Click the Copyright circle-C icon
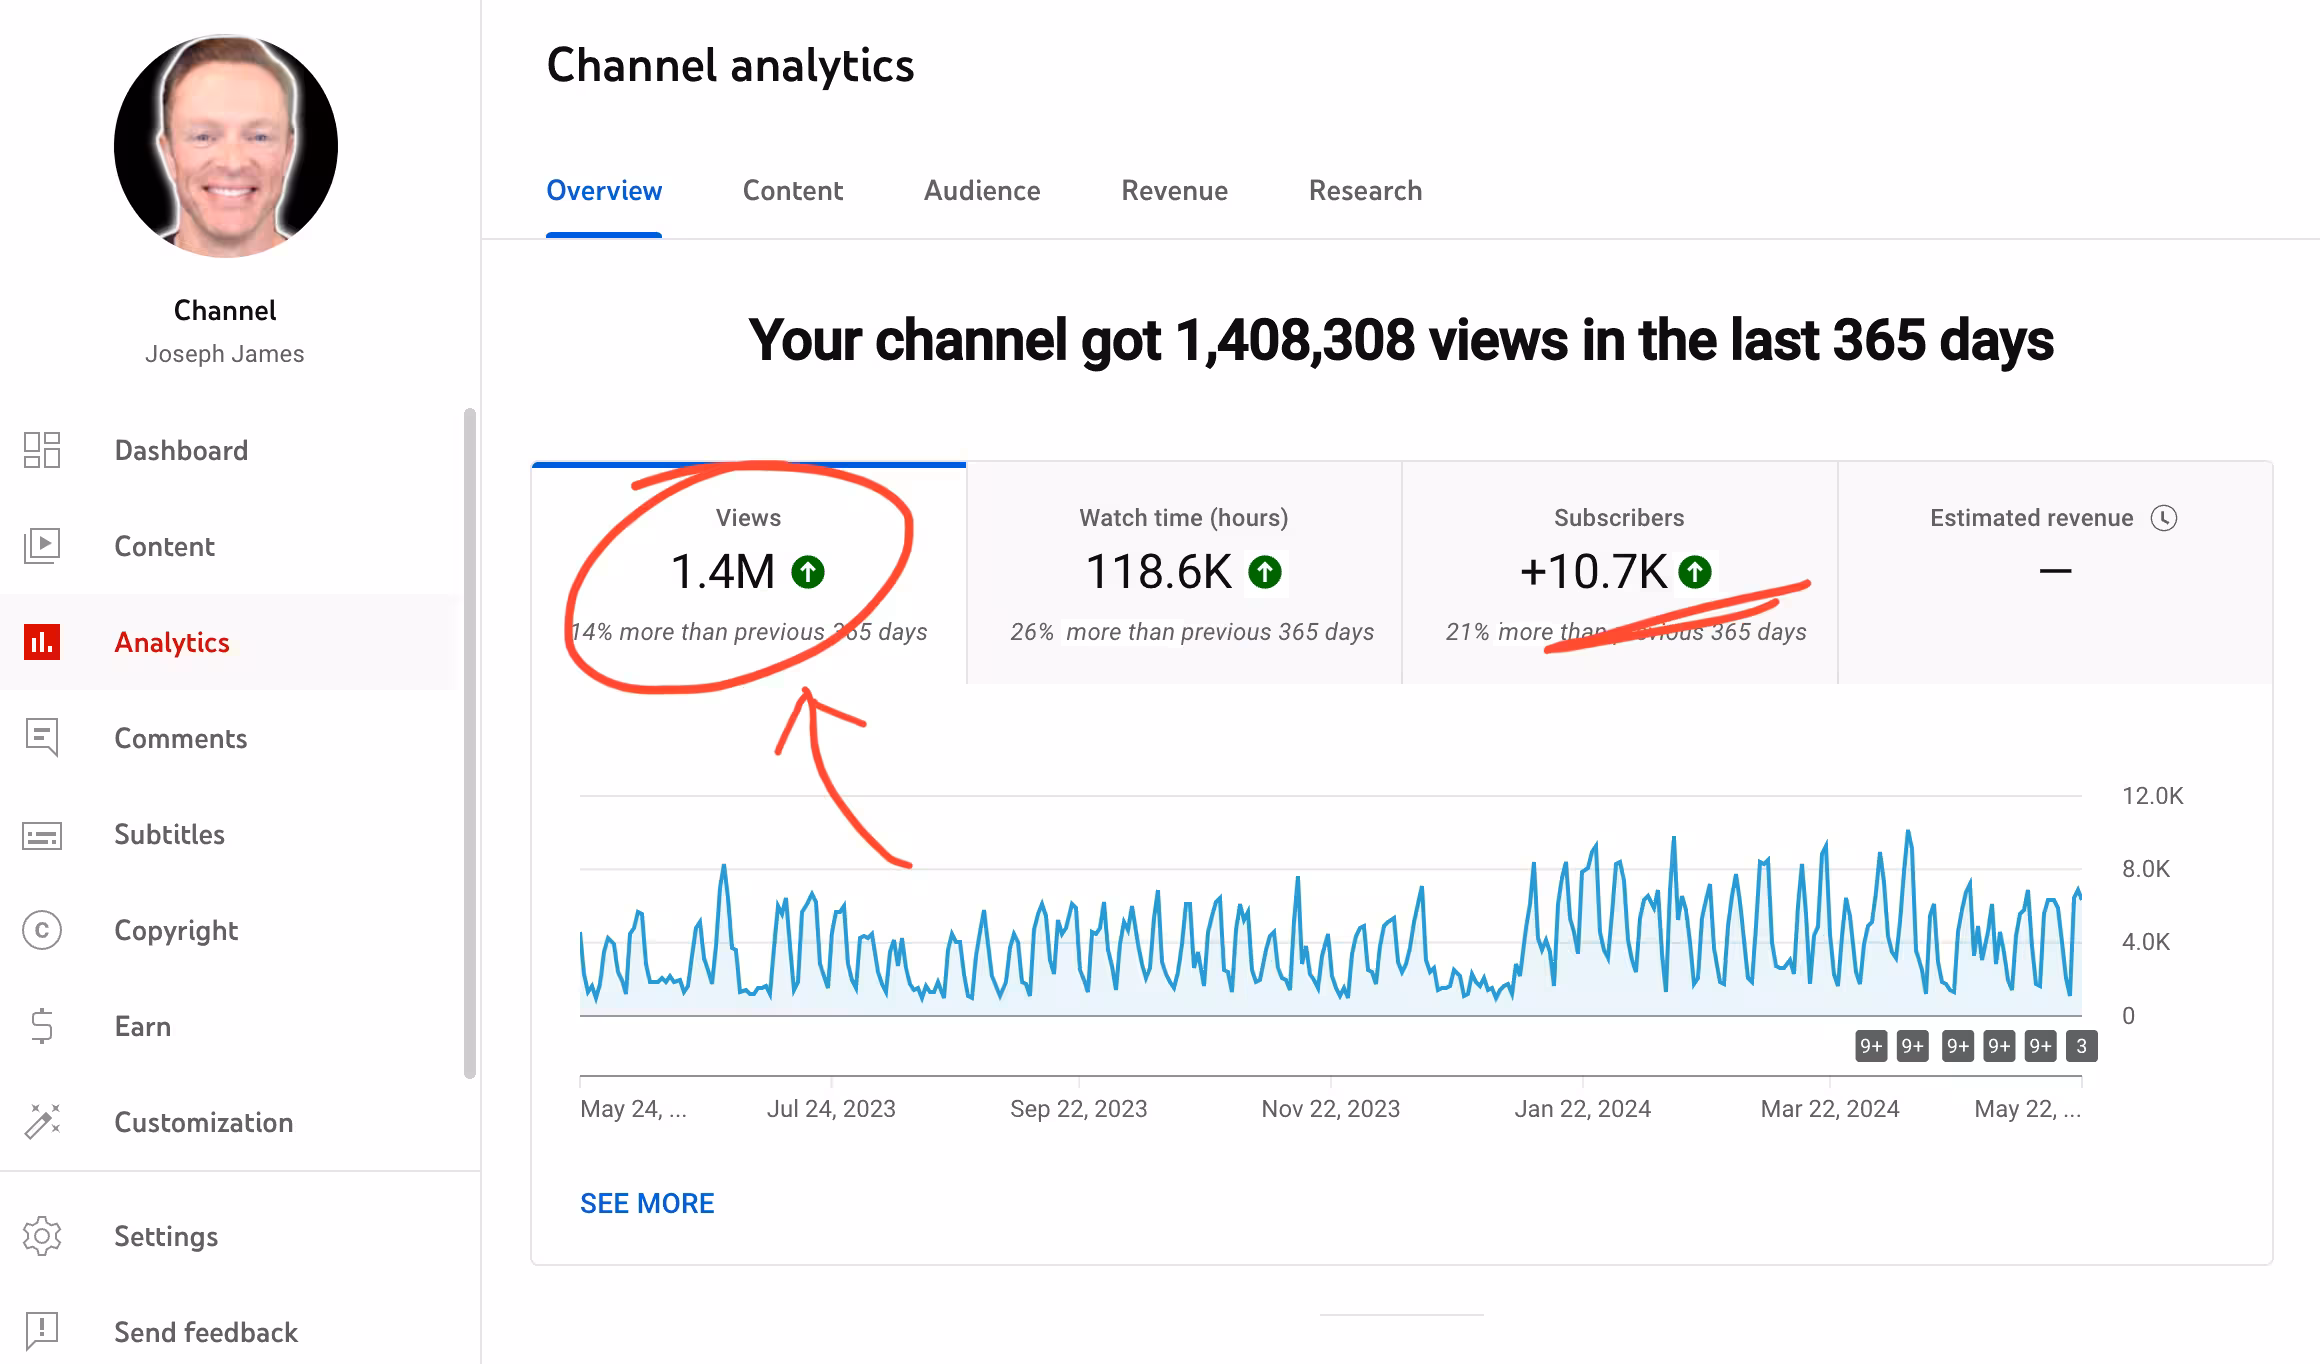This screenshot has width=2320, height=1364. (x=42, y=930)
